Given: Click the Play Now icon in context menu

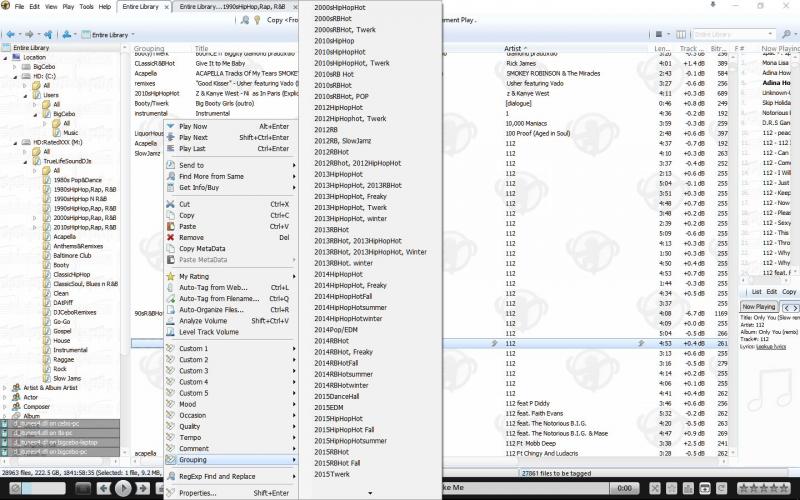Looking at the screenshot, I should [170, 127].
